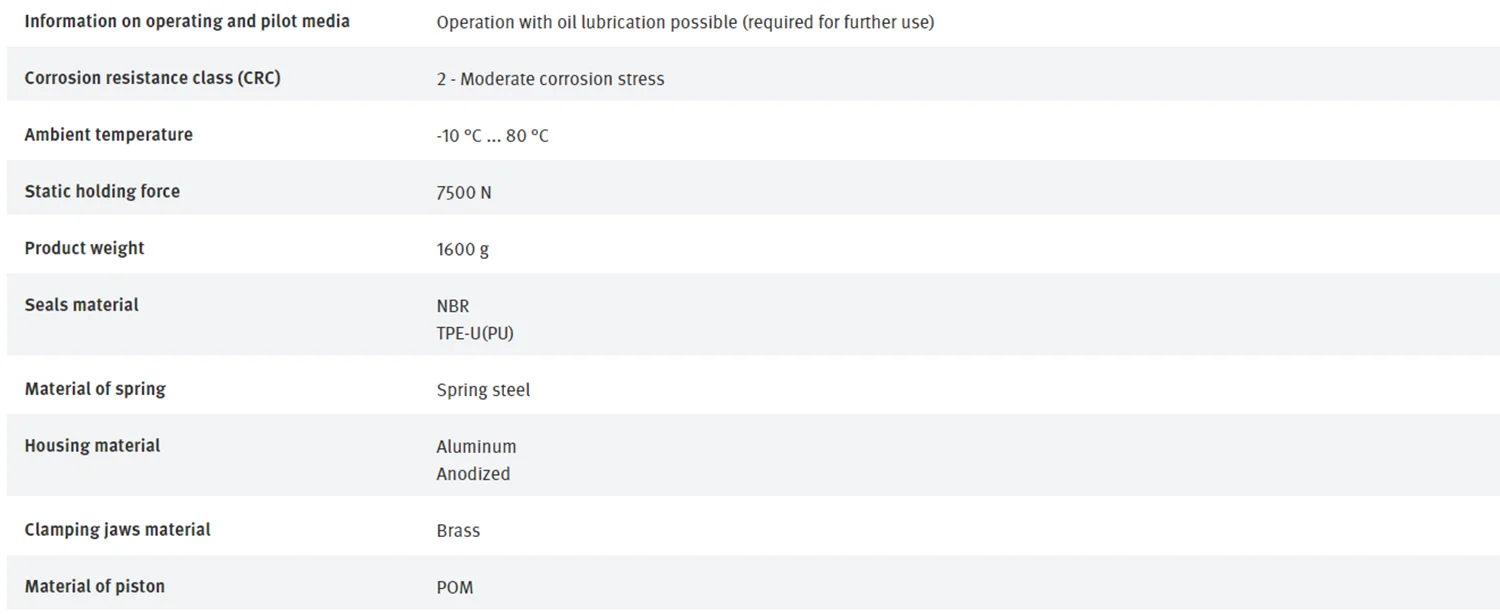The width and height of the screenshot is (1500, 614).
Task: Select the Corrosion resistance class (CRC) label
Action: coord(152,78)
